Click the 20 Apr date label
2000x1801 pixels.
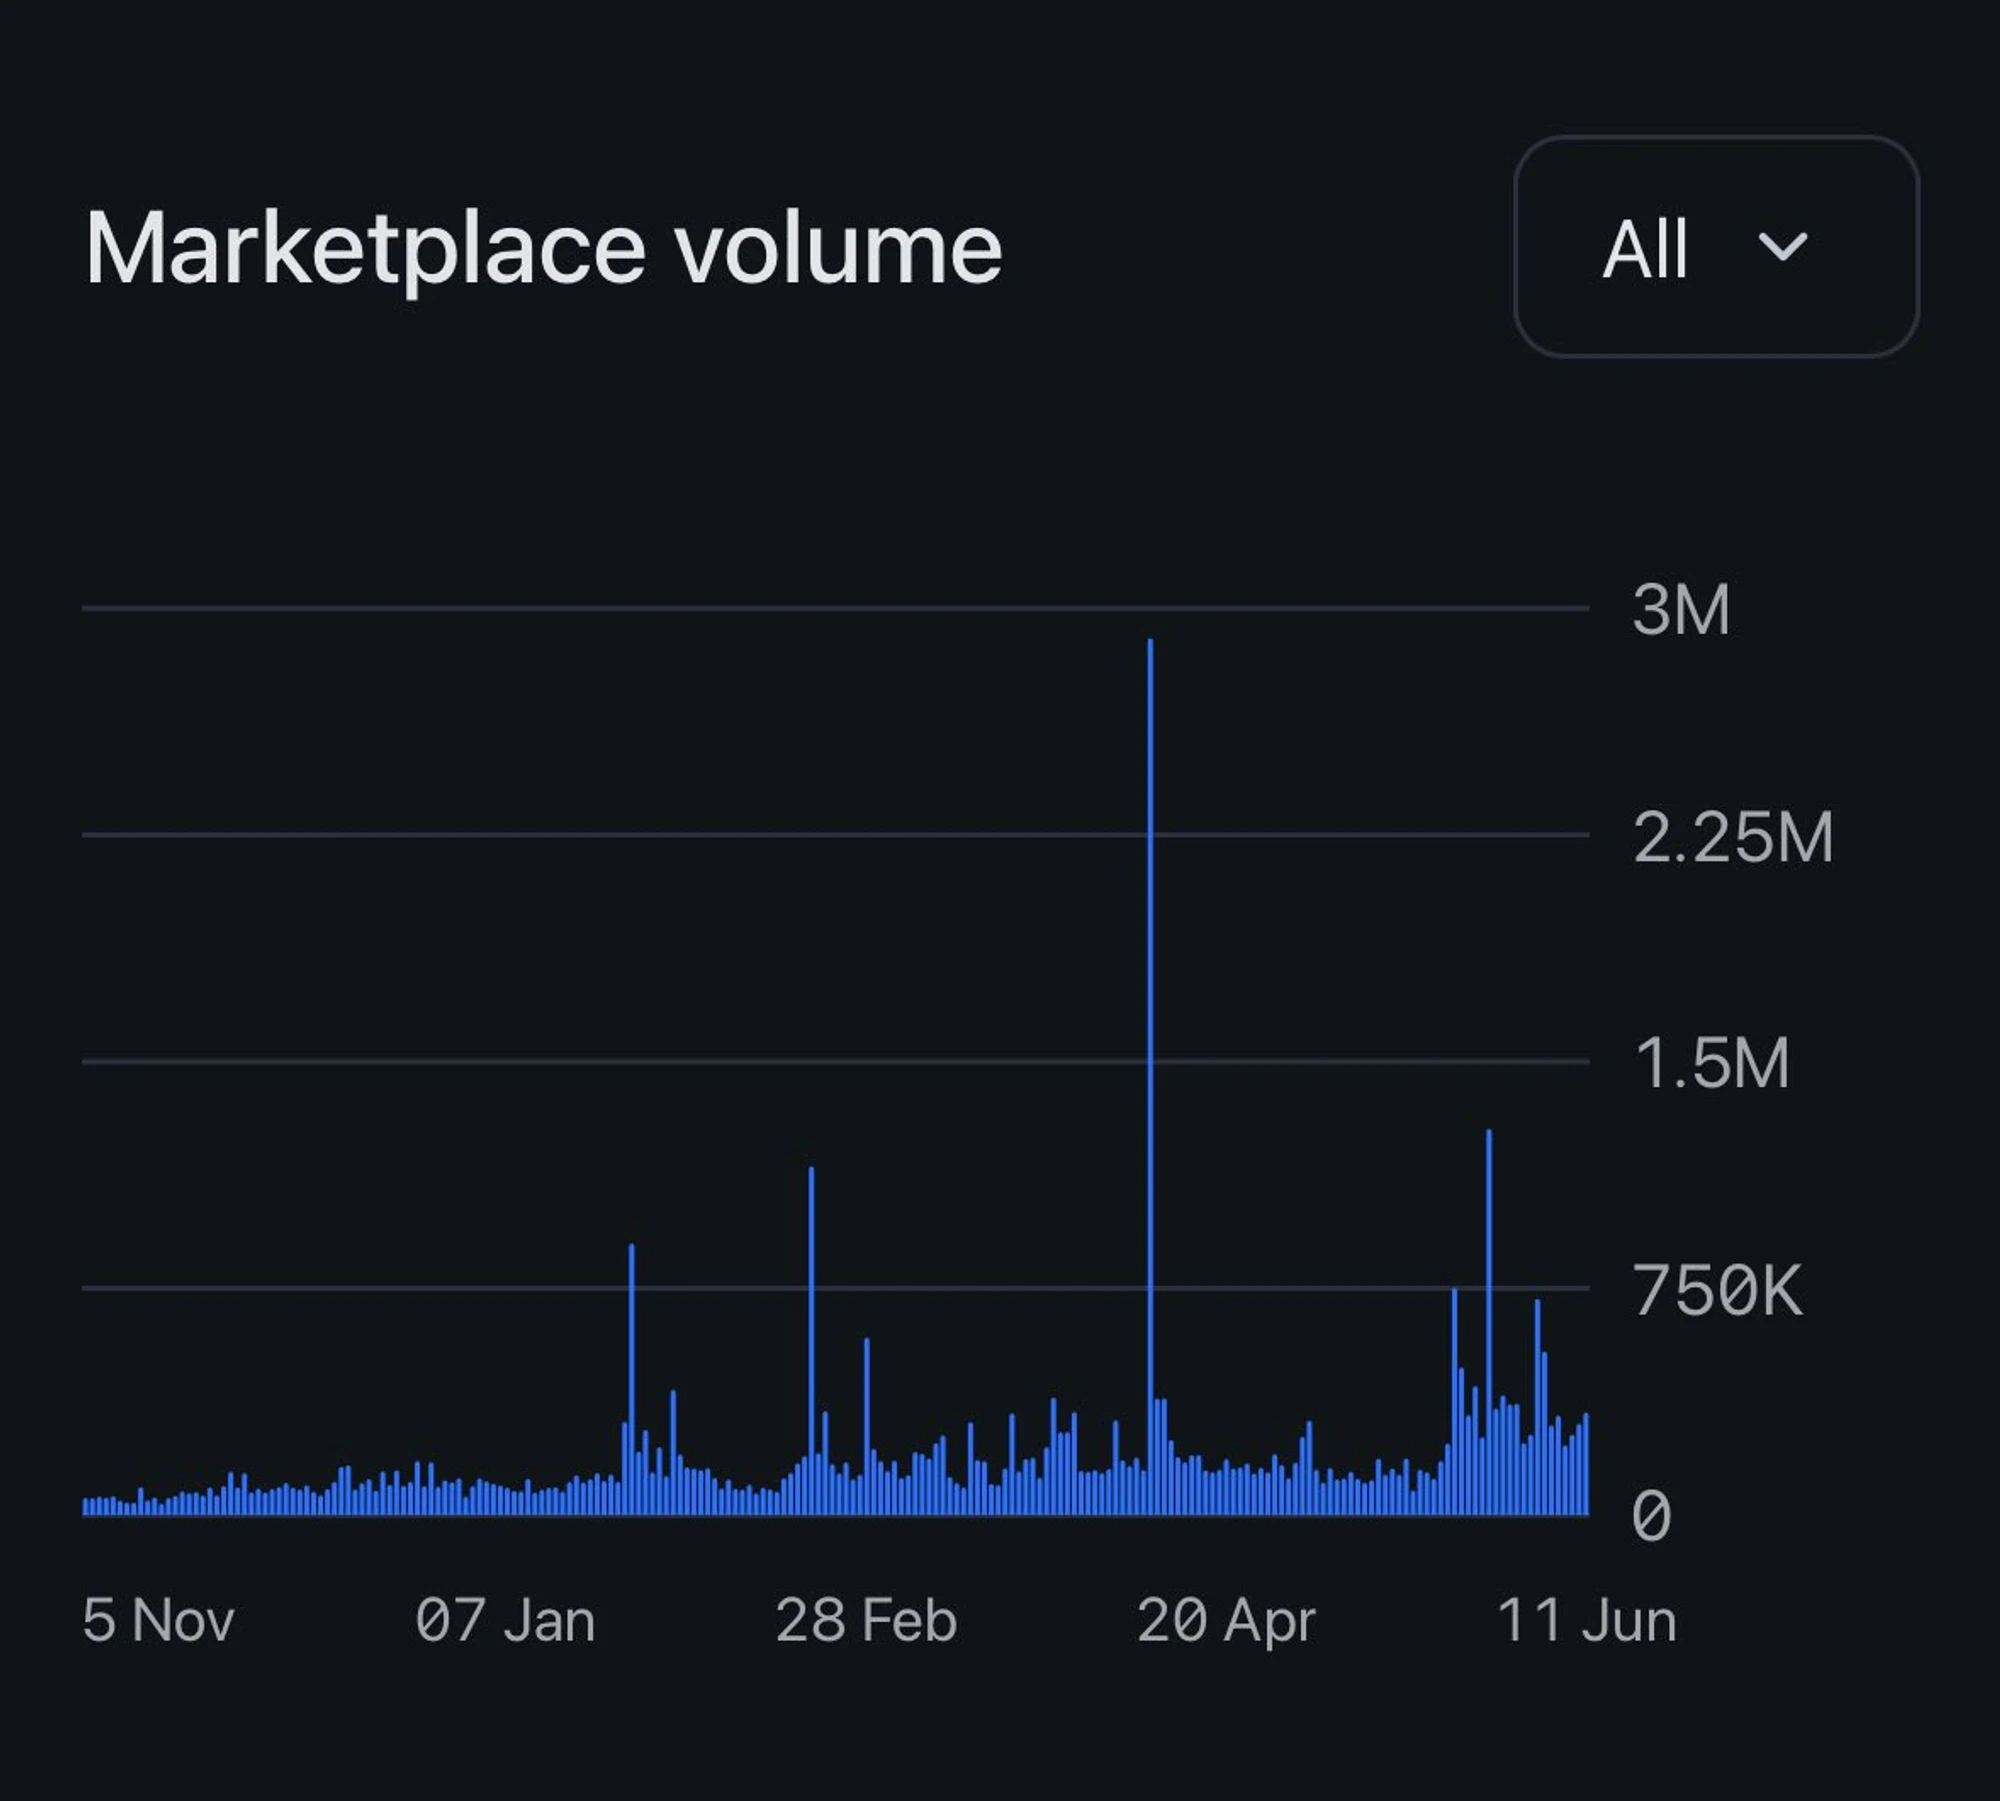coord(1226,1620)
